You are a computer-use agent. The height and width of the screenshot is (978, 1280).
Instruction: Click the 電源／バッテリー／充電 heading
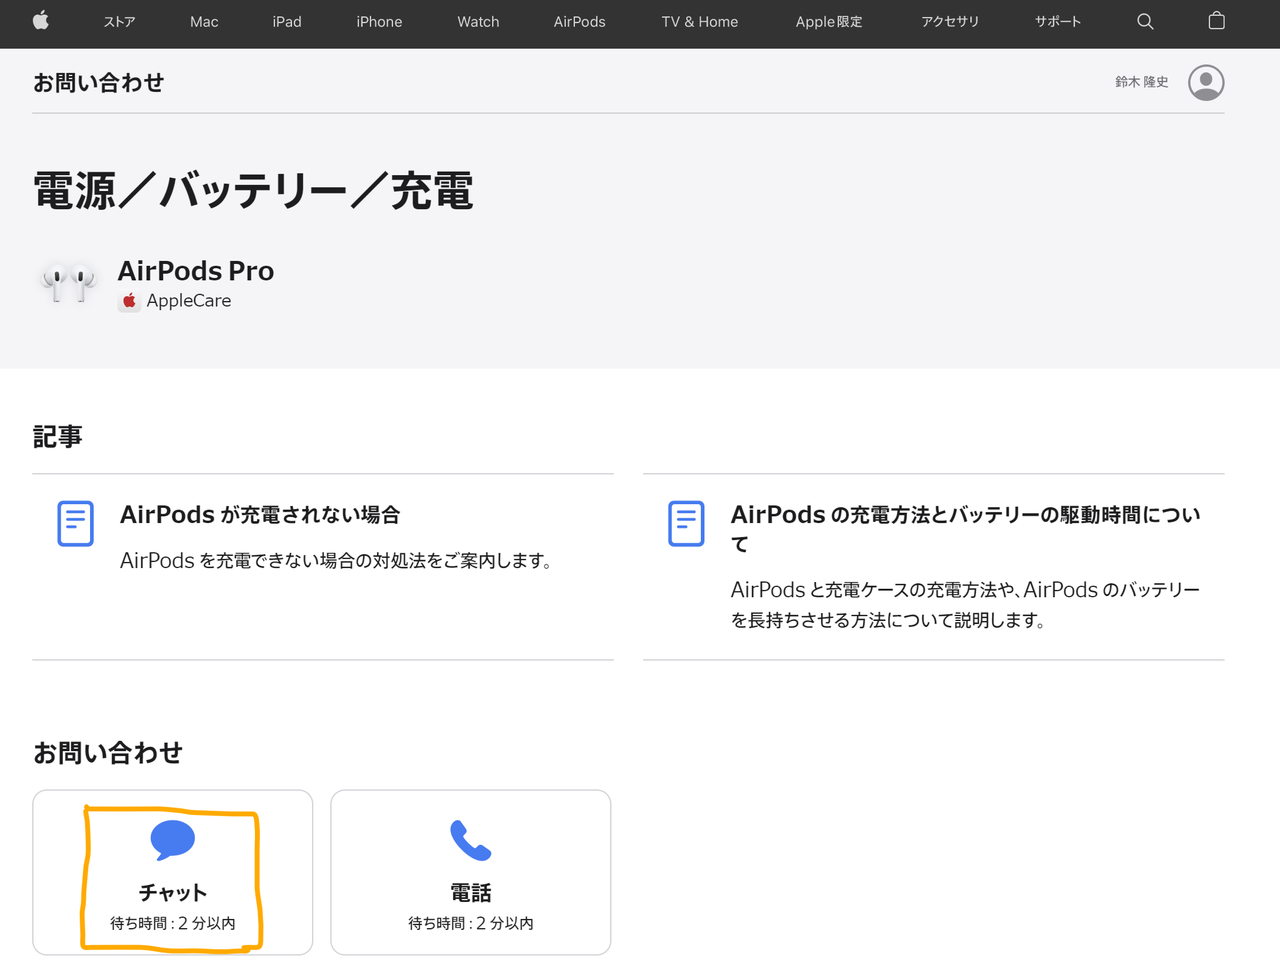(253, 190)
